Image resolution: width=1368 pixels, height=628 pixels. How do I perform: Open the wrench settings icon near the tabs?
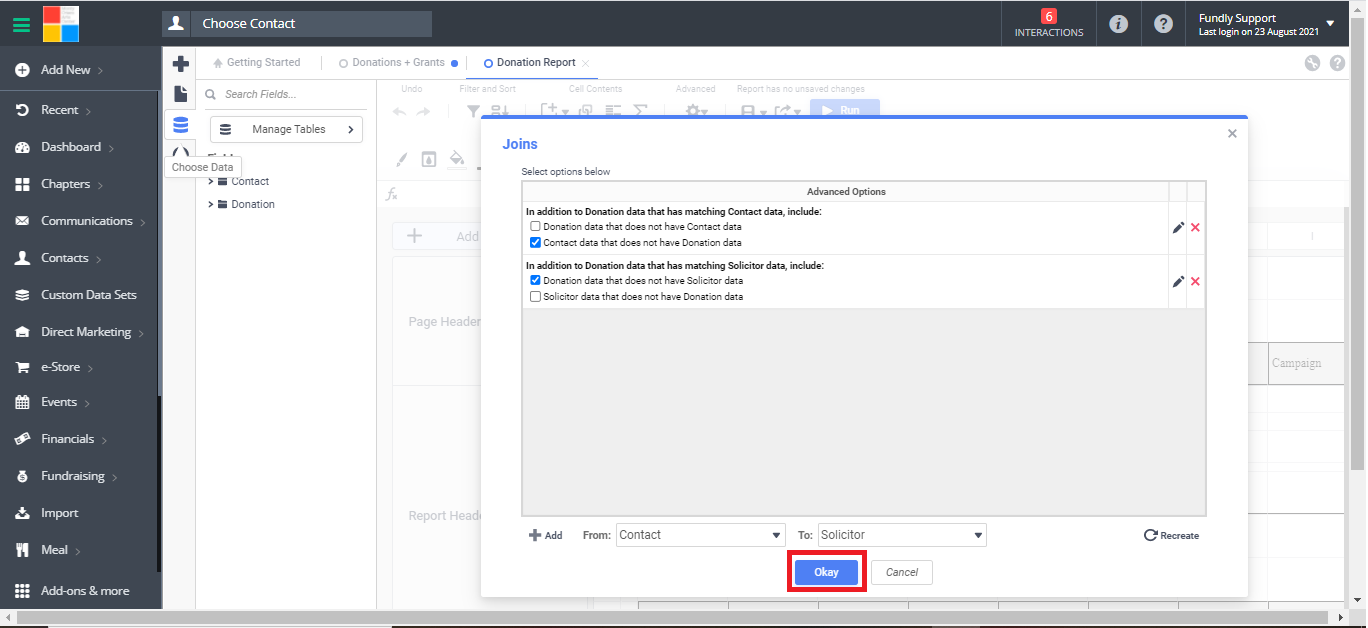[1313, 63]
